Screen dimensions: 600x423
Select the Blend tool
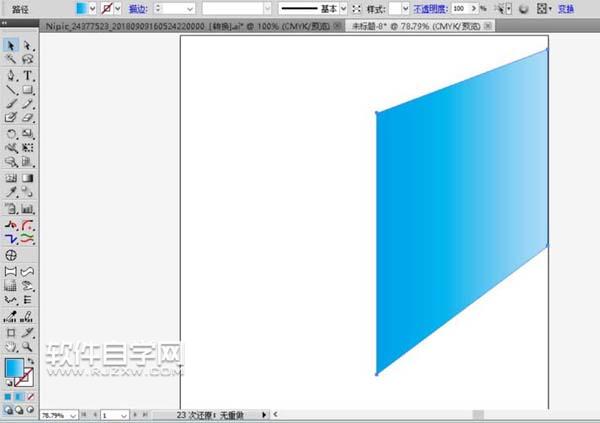27,192
